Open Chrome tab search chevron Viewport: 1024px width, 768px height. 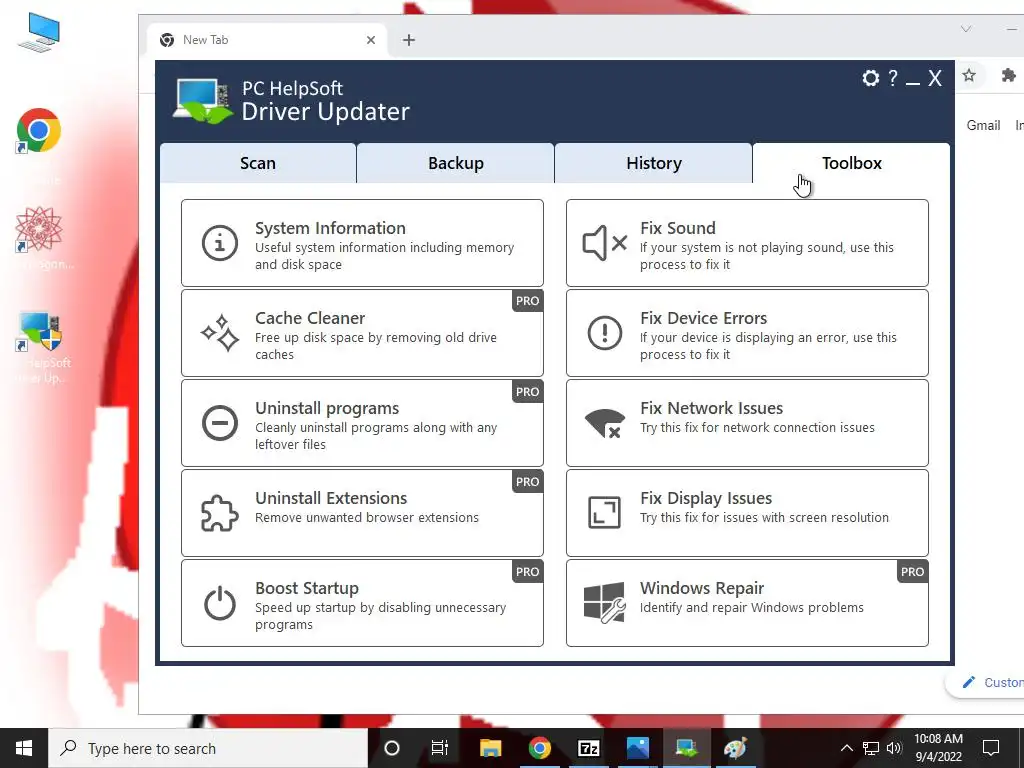coord(966,29)
